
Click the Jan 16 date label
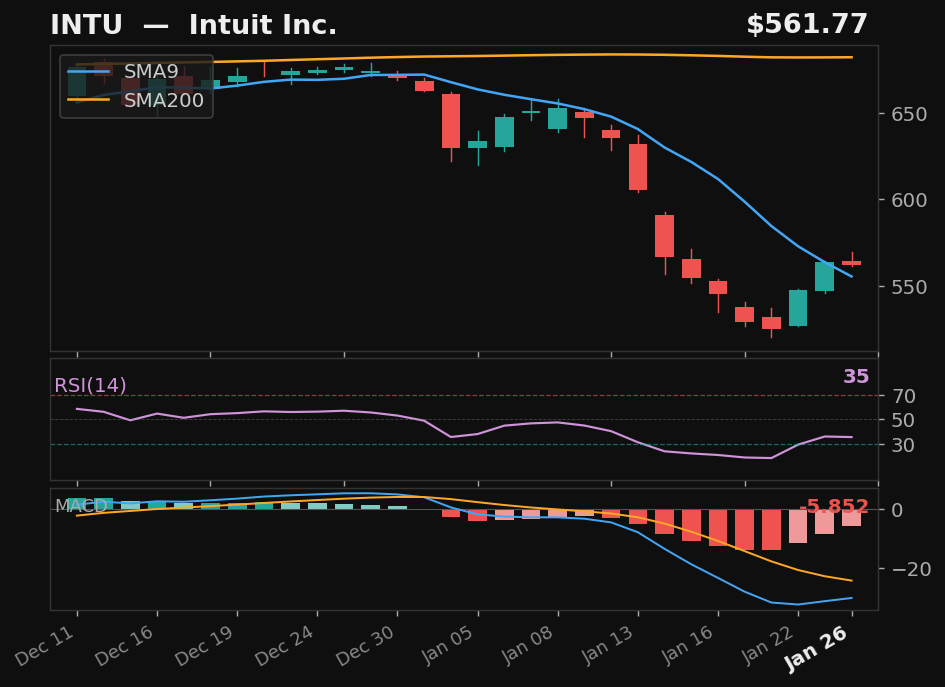pyautogui.click(x=688, y=645)
